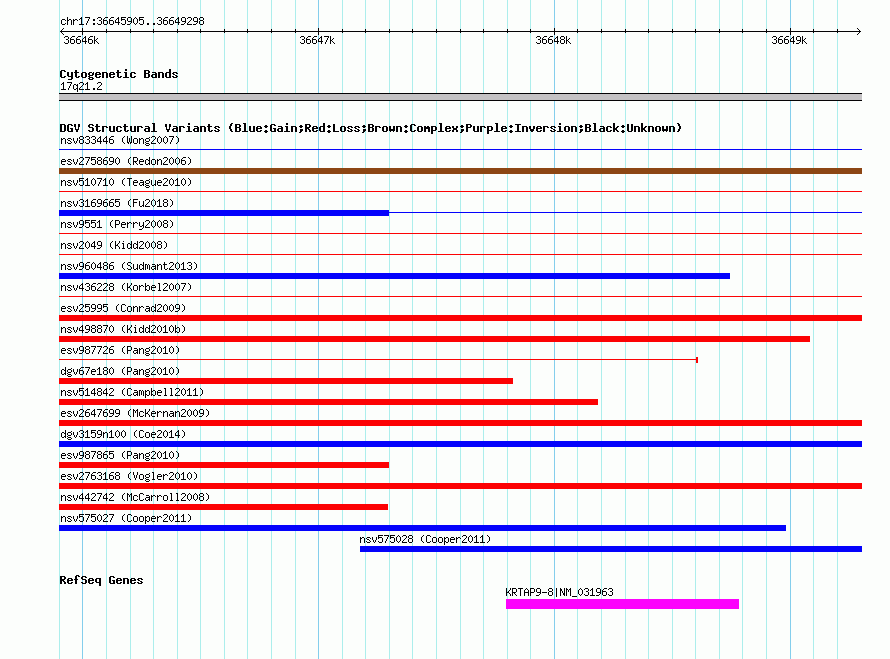Click the DGV Structural Variants track title

pos(371,128)
